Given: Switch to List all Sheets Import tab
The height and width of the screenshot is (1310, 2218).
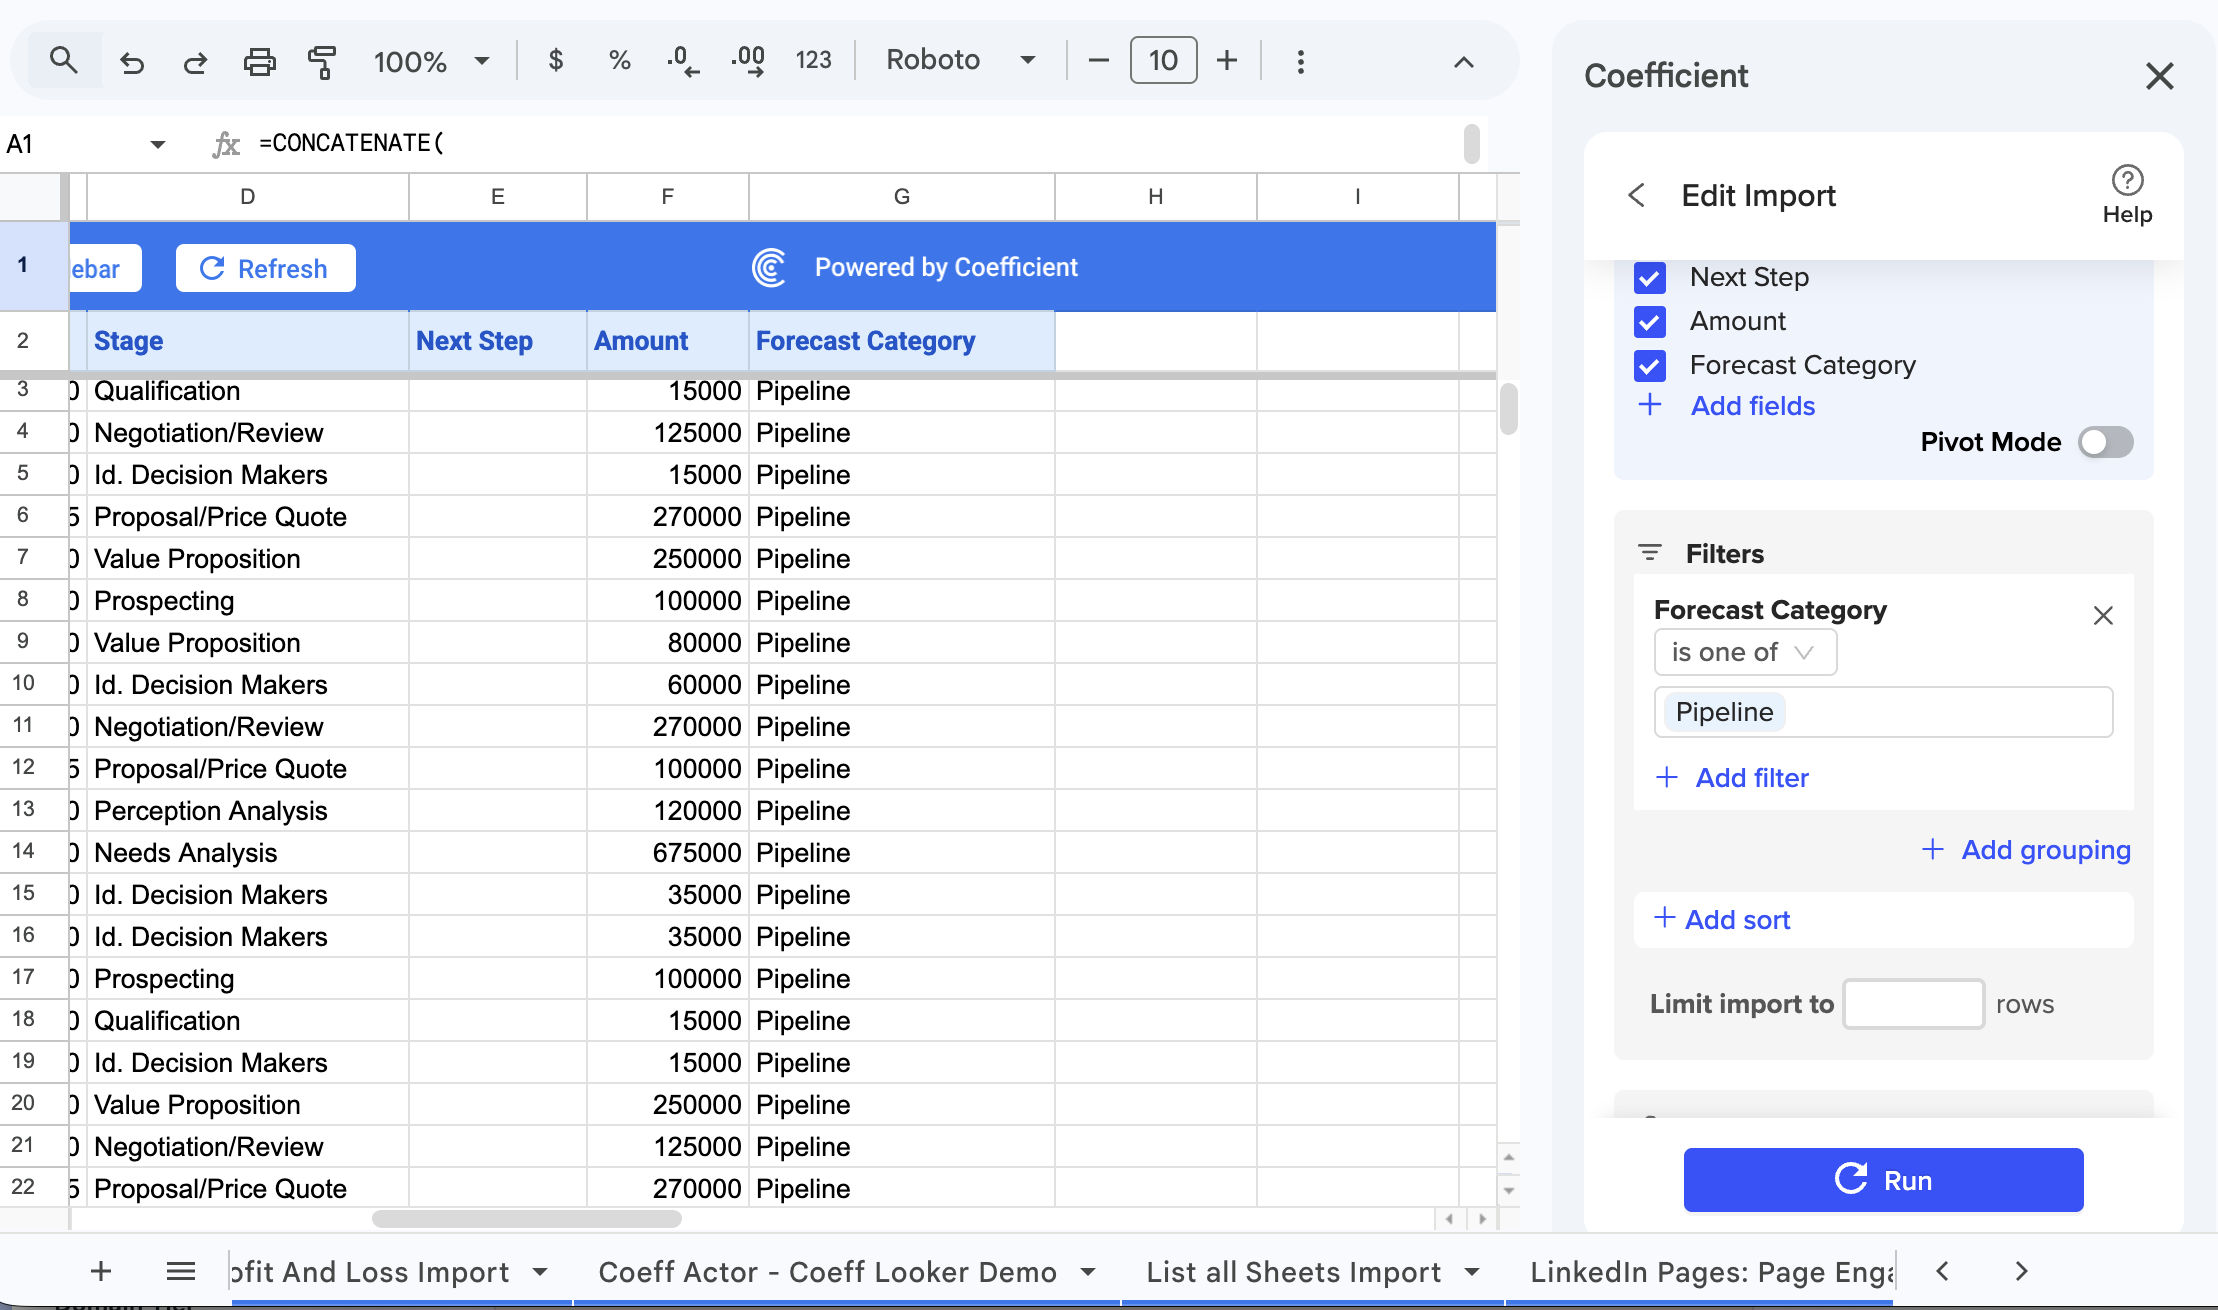Looking at the screenshot, I should pos(1293,1272).
